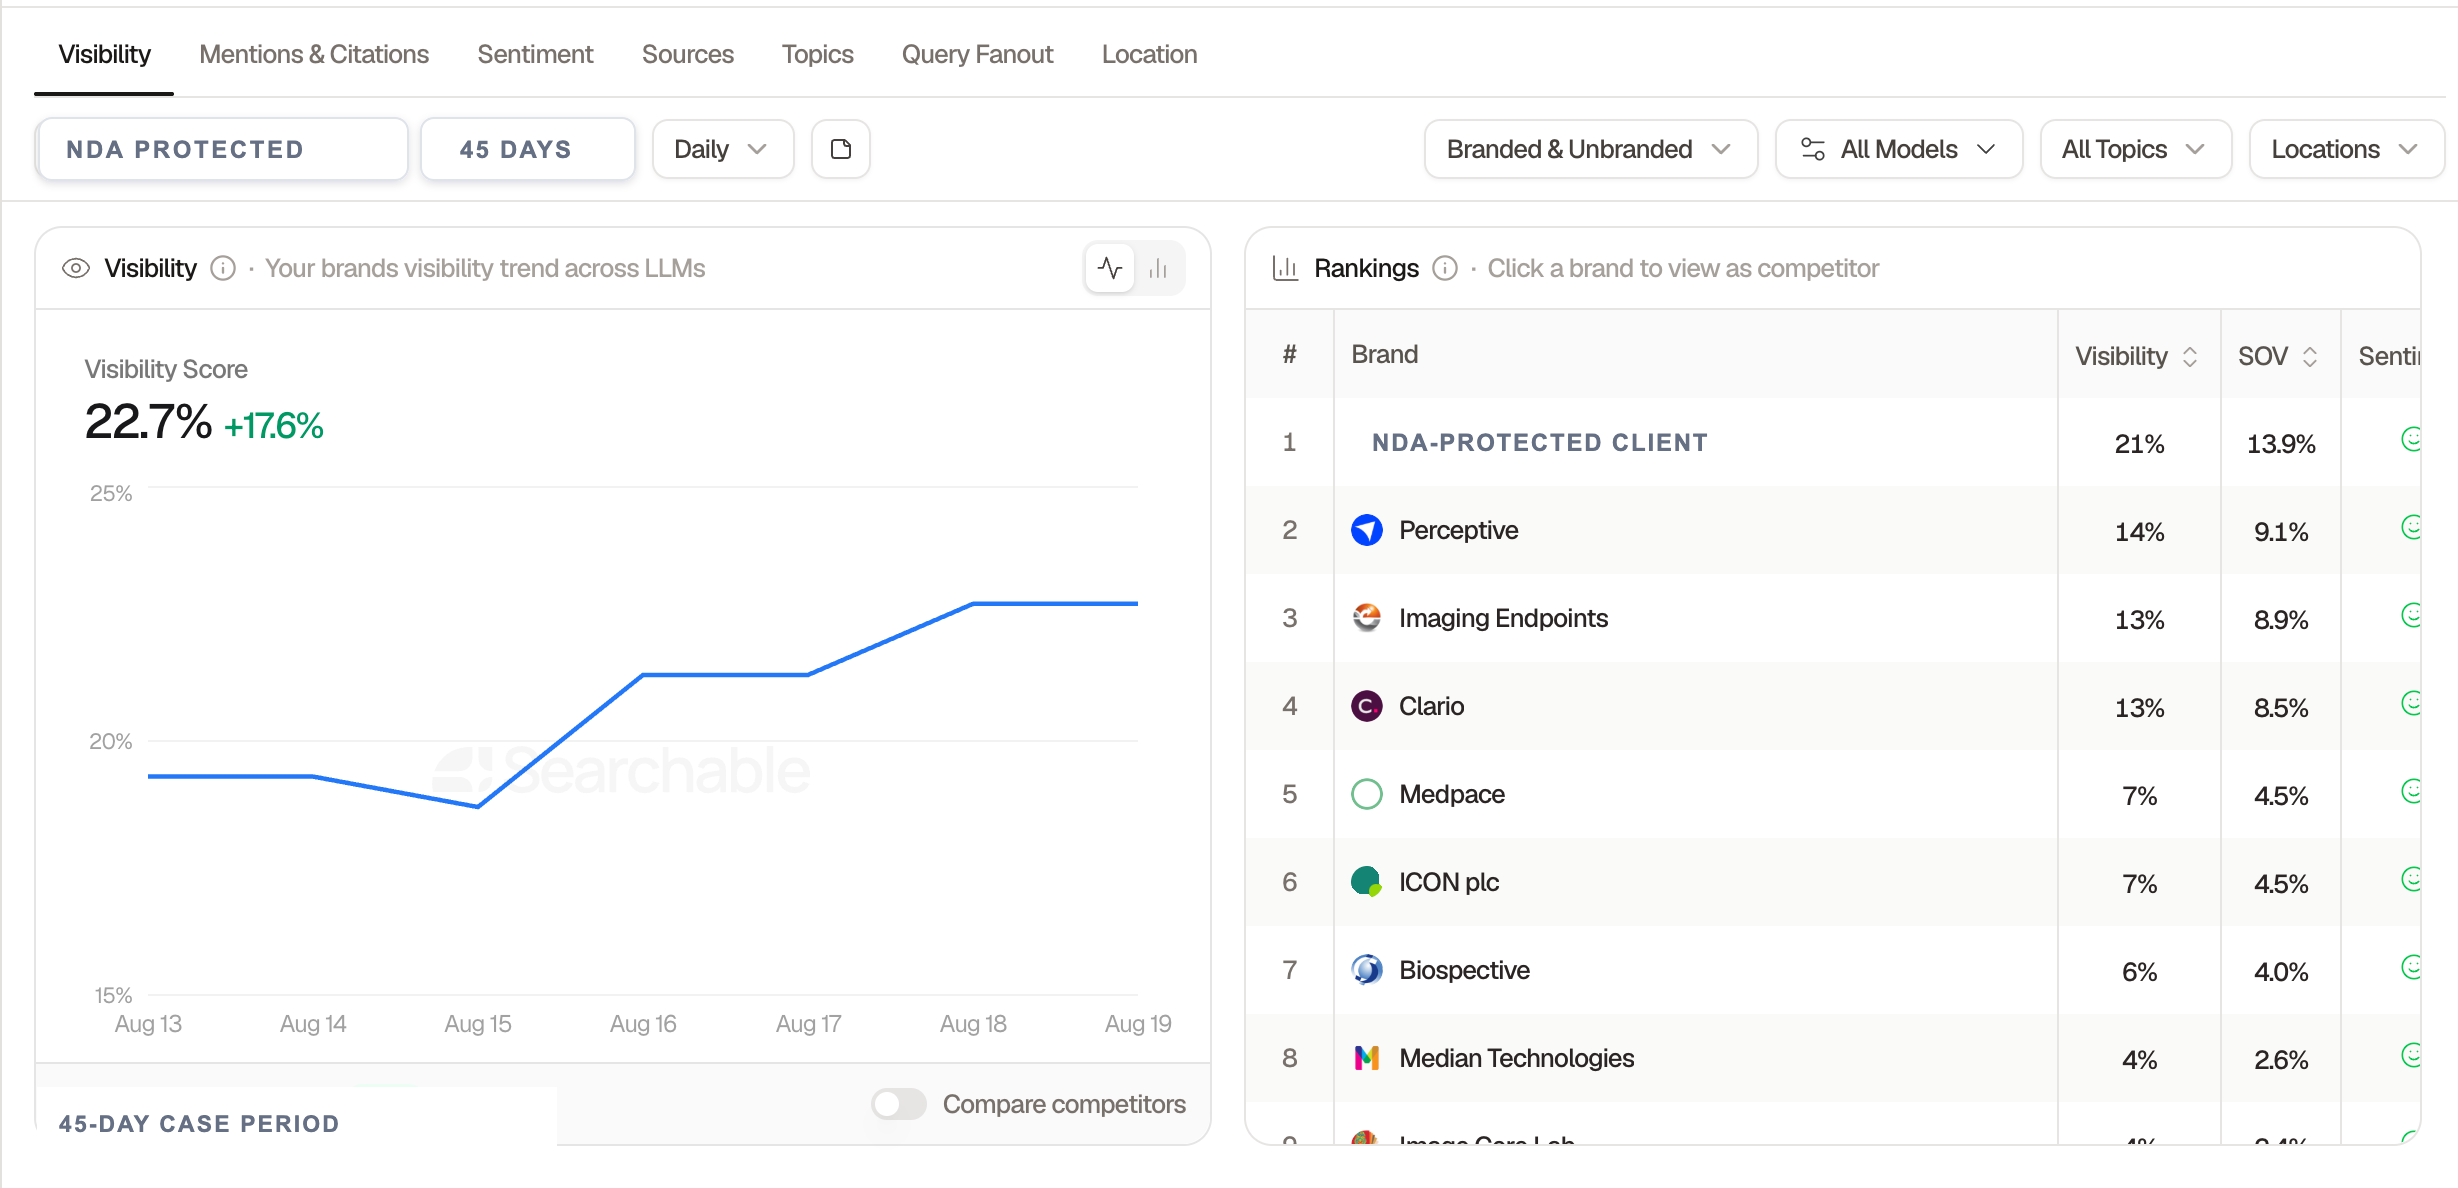Click the Biospective brand name
The width and height of the screenshot is (2458, 1188).
[1464, 970]
